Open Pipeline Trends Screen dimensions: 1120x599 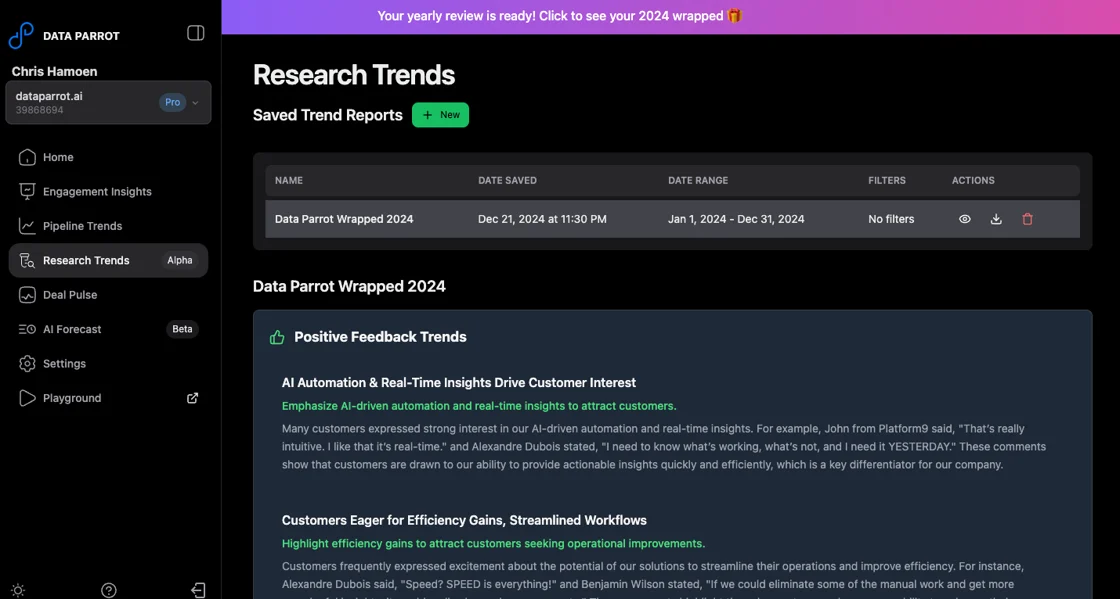(x=80, y=225)
